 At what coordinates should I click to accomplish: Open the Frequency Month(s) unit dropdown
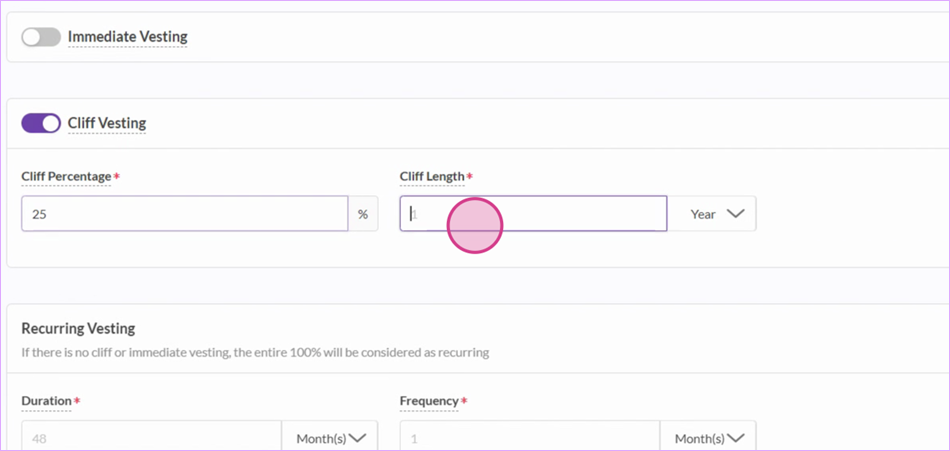point(708,438)
